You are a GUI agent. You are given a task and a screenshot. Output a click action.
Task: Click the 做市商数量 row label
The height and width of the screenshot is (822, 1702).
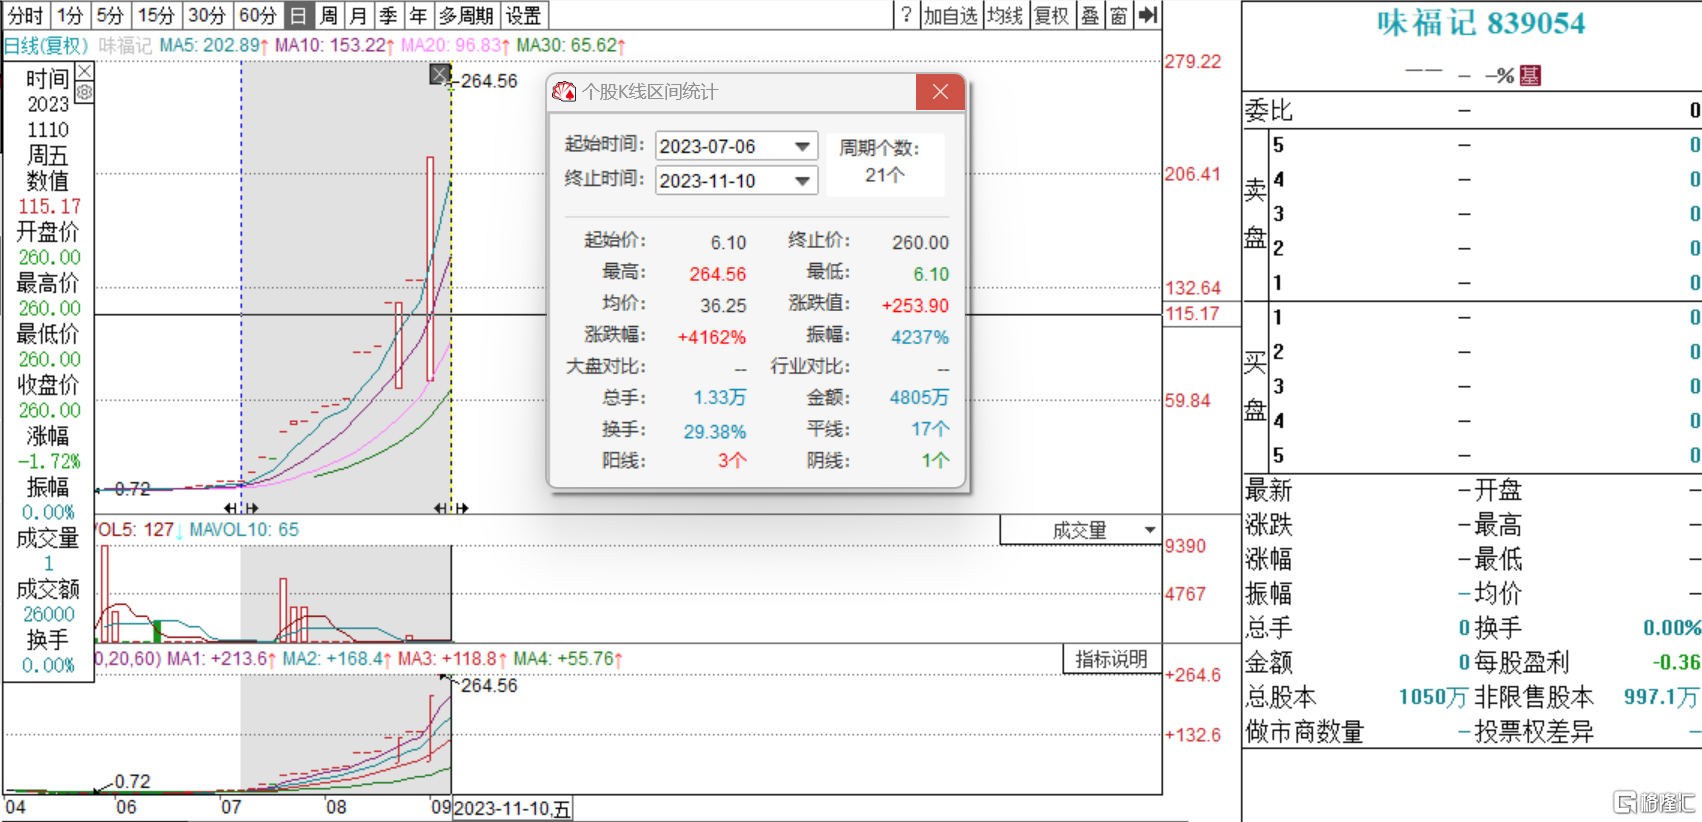point(1304,732)
